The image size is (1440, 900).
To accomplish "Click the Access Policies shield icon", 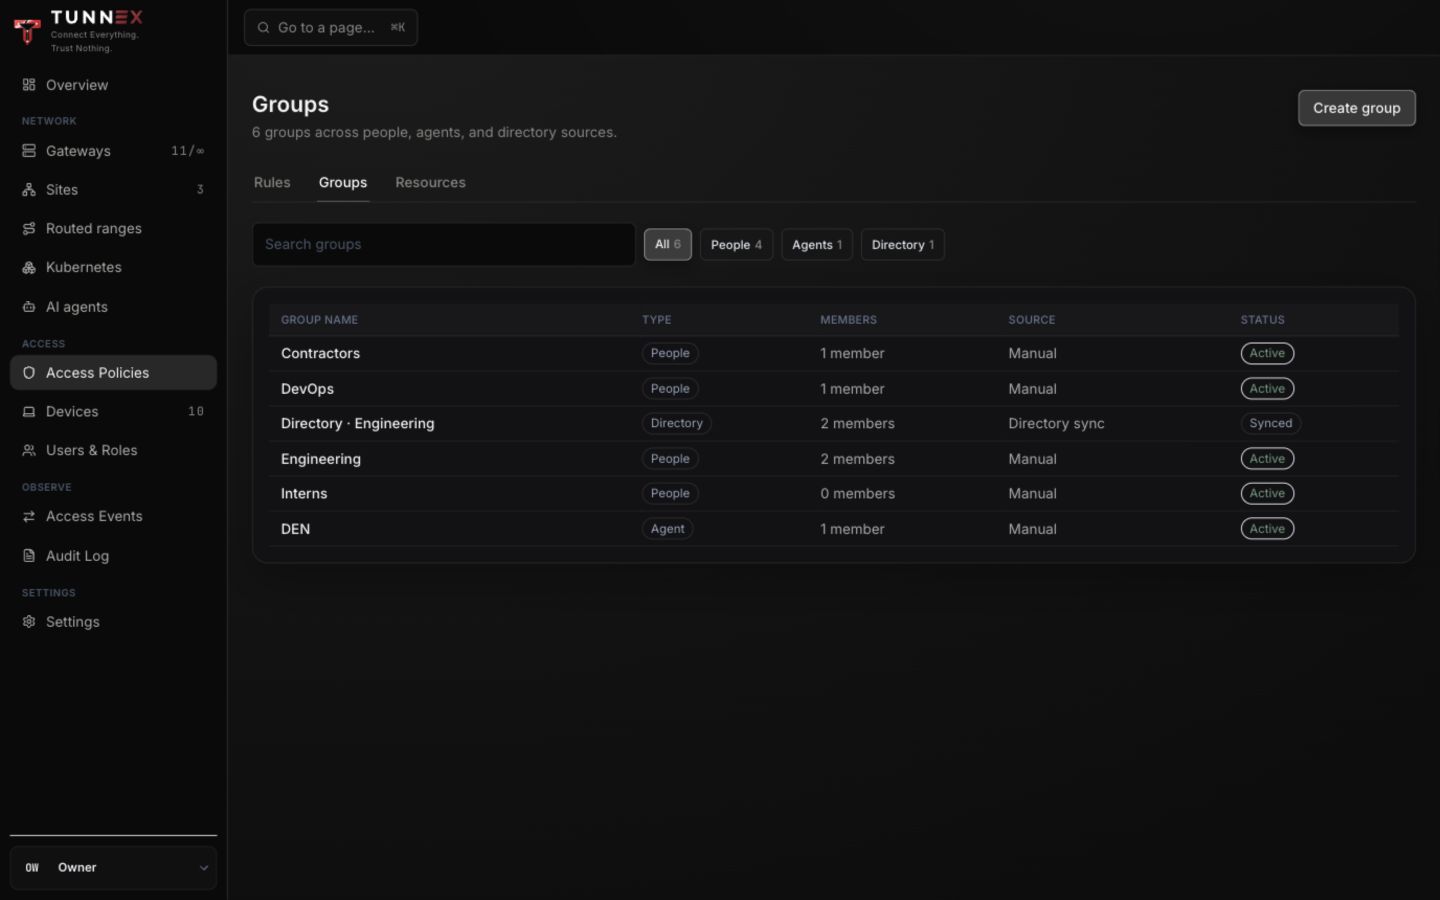I will click(x=29, y=373).
